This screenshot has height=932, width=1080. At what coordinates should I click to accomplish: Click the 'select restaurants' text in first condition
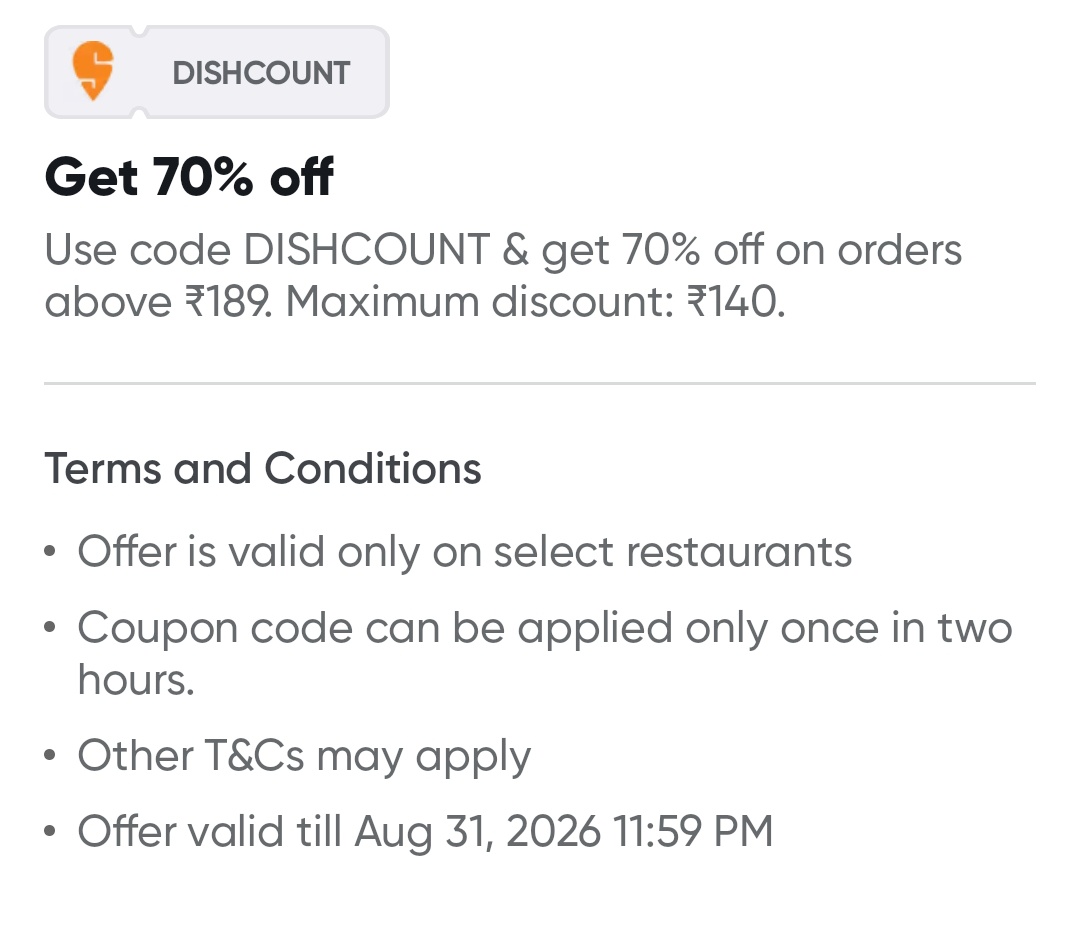tap(673, 551)
